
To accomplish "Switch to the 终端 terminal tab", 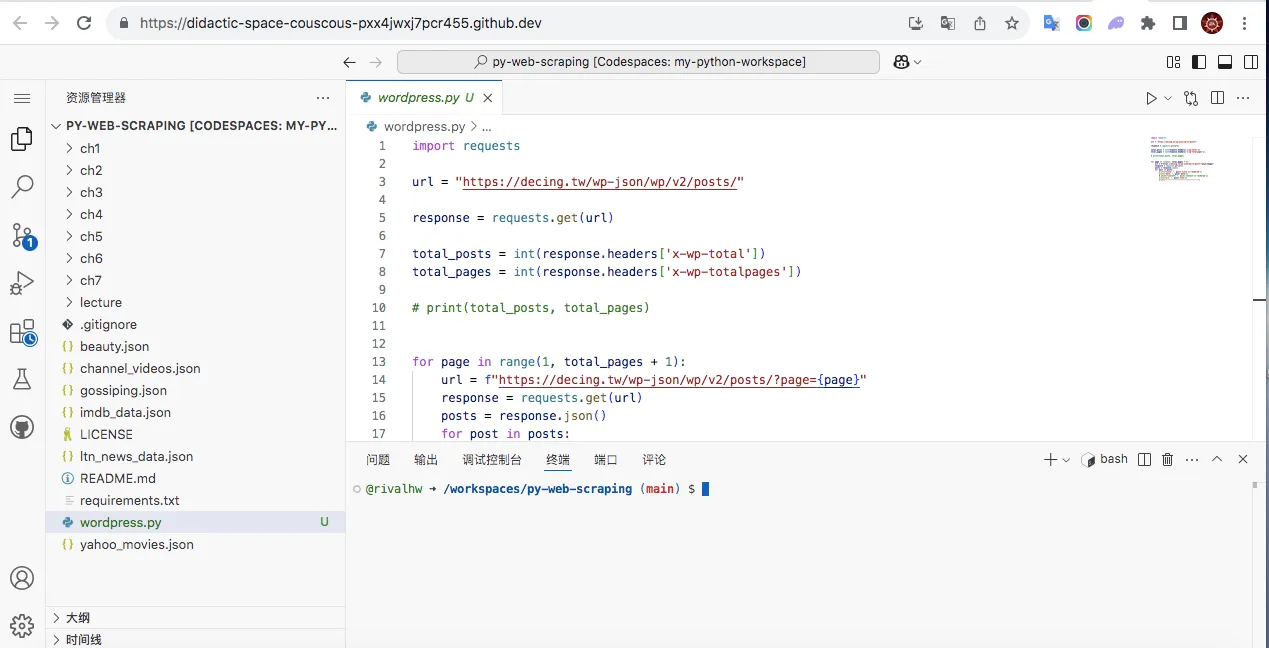I will tap(558, 460).
